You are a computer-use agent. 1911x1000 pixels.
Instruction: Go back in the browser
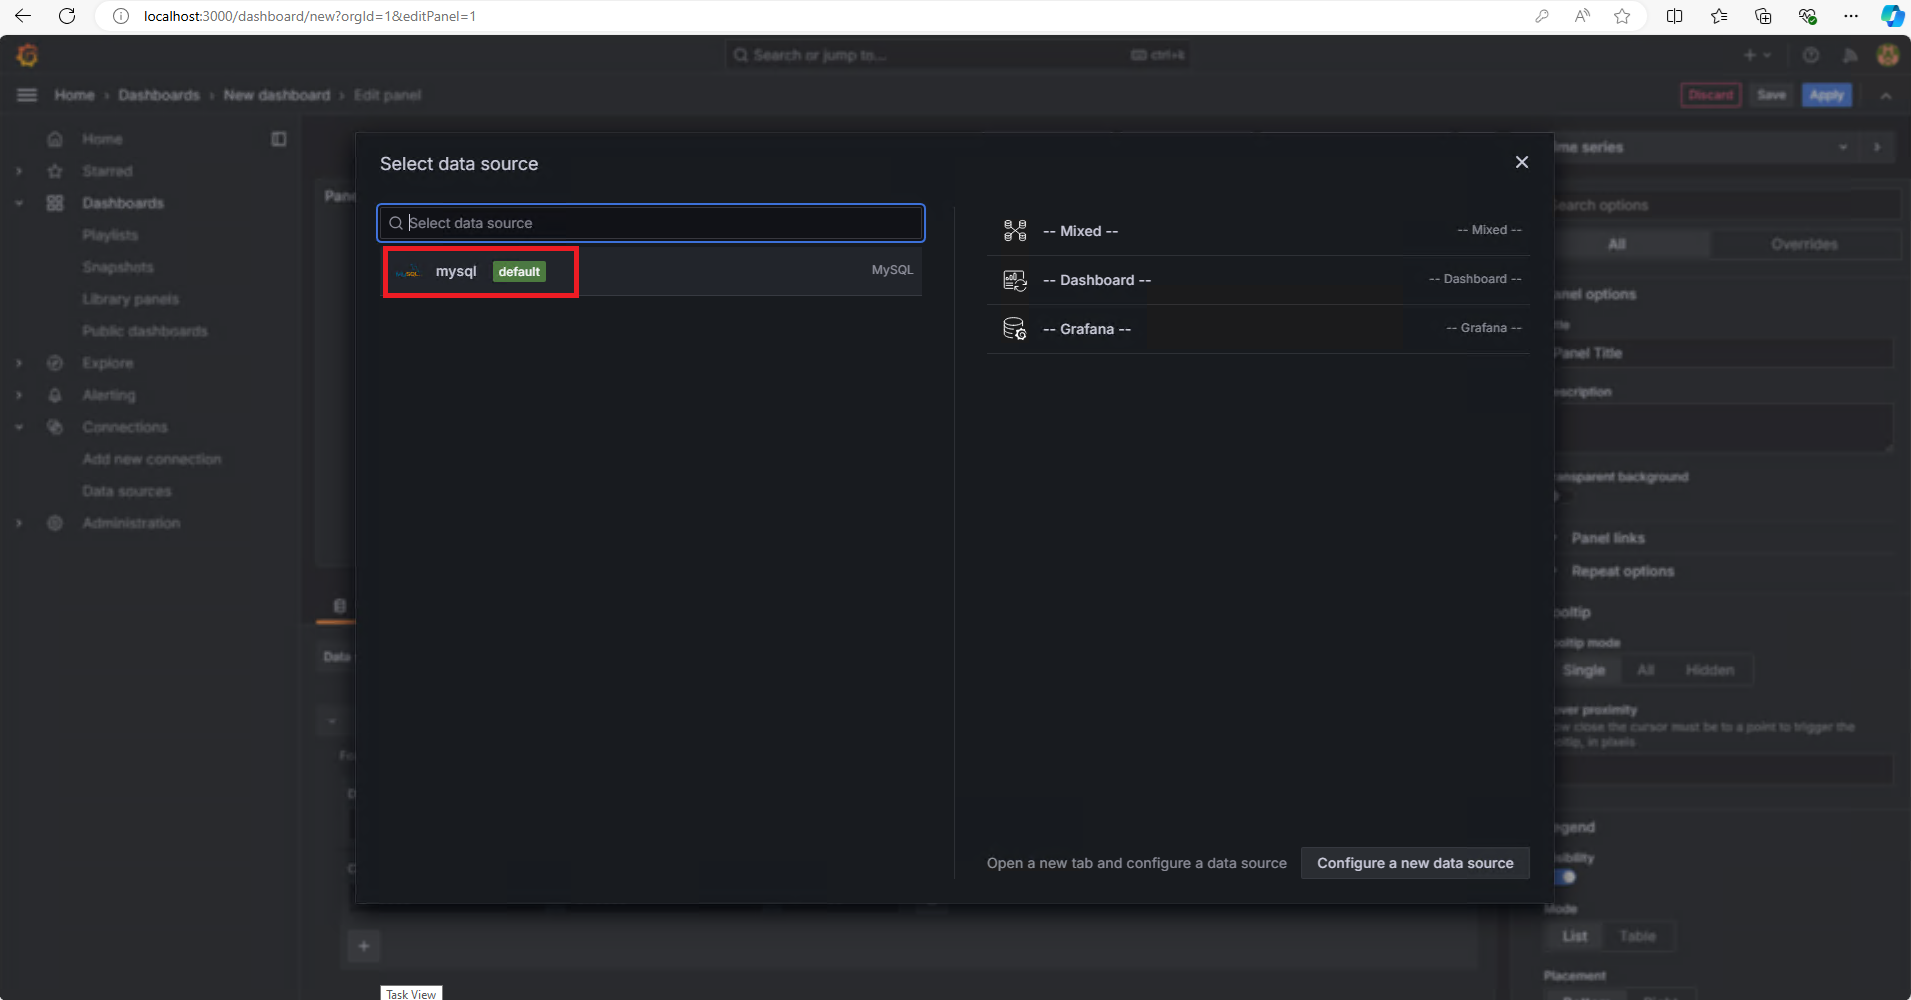pos(23,16)
